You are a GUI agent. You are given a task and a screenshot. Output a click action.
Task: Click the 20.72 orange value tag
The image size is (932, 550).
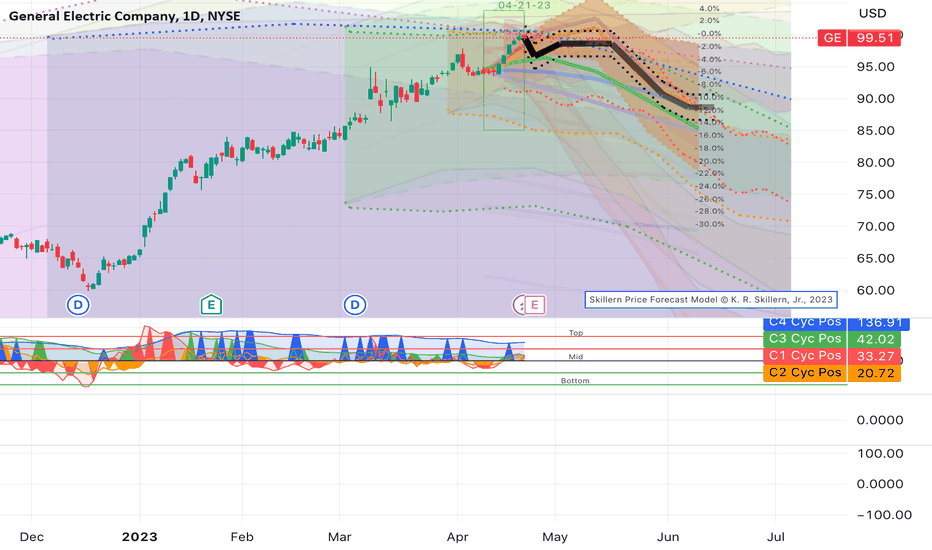(875, 373)
